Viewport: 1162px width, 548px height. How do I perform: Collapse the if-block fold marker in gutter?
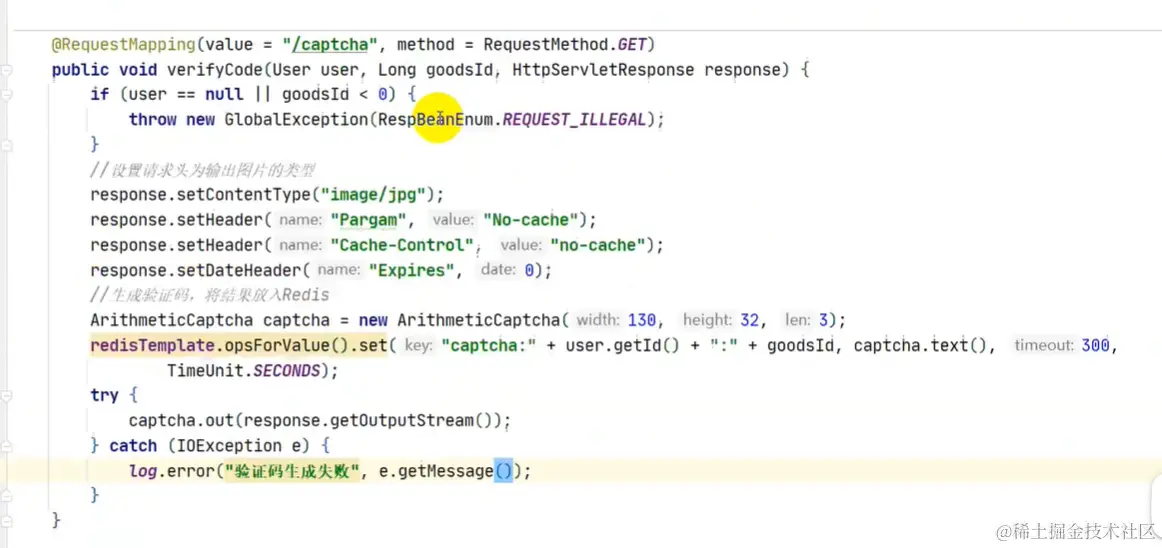coord(7,96)
